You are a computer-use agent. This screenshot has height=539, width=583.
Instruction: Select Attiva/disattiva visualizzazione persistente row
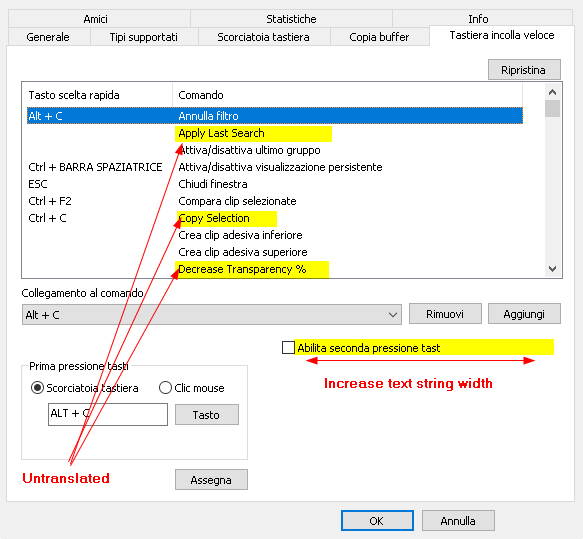tap(280, 167)
